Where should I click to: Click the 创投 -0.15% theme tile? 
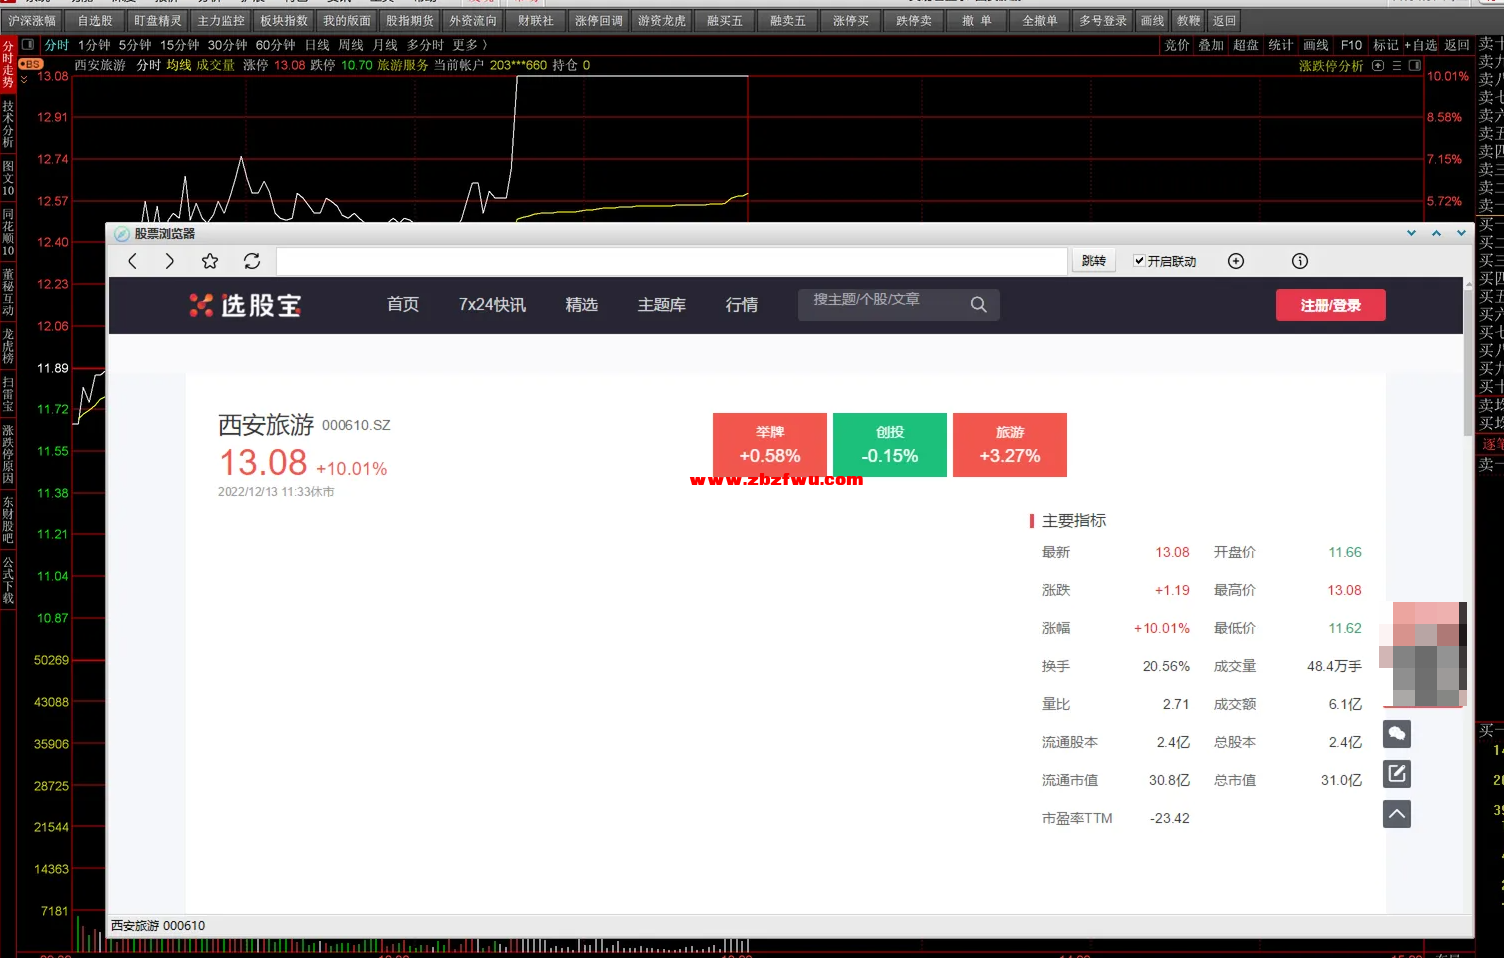(x=890, y=445)
